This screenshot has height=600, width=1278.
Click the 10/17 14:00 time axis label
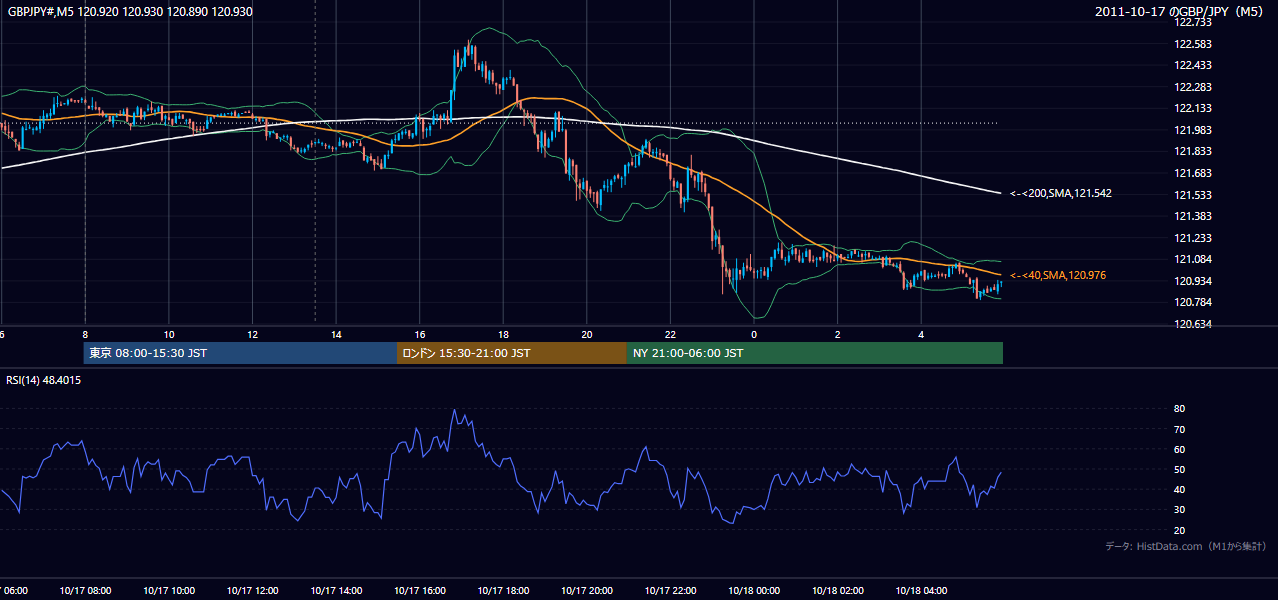pyautogui.click(x=336, y=590)
